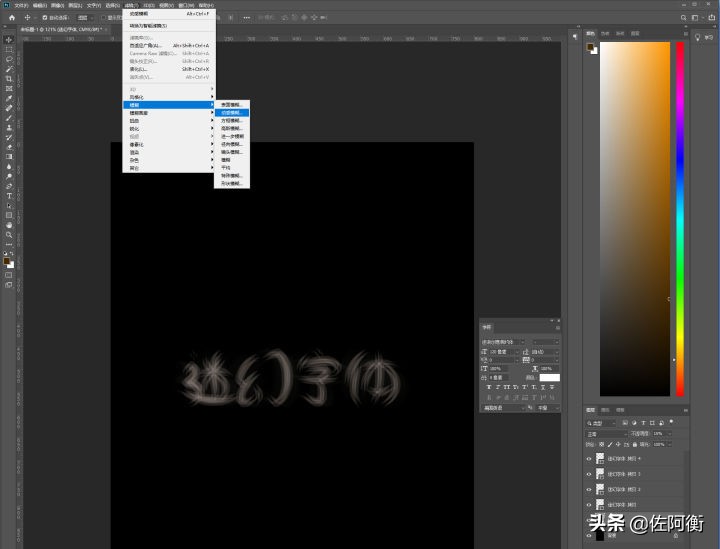This screenshot has height=549, width=720.
Task: Toggle the Auto-Select checkbox in options bar
Action: click(44, 17)
